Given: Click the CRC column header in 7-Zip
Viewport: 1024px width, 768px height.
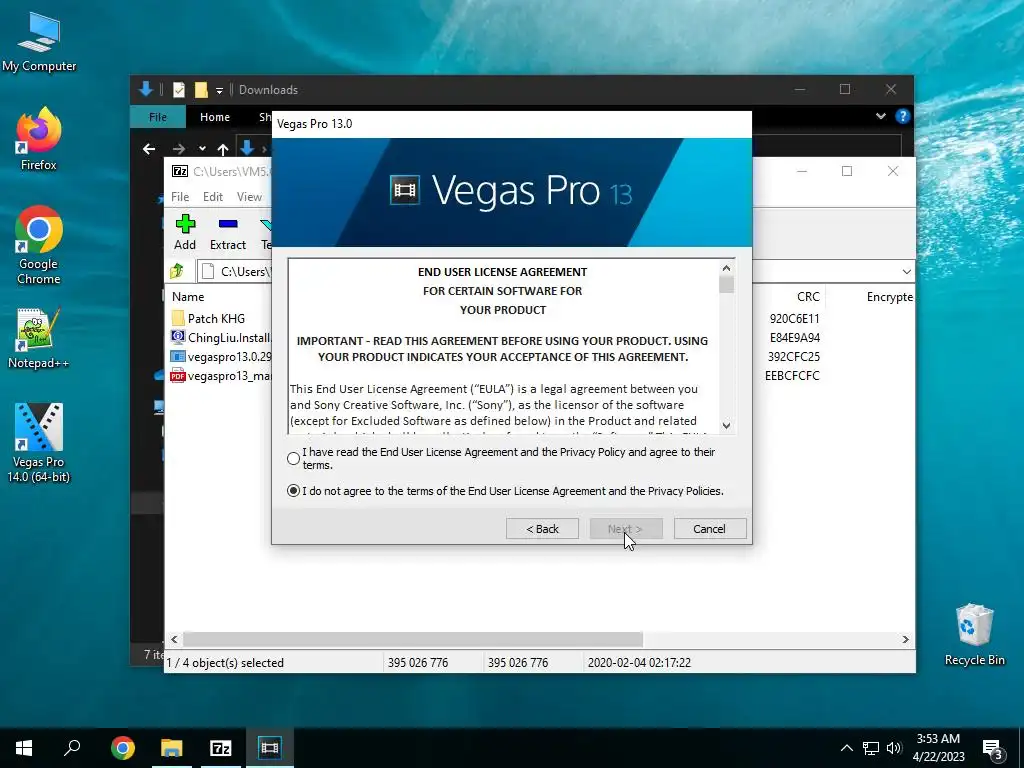Looking at the screenshot, I should pos(808,296).
